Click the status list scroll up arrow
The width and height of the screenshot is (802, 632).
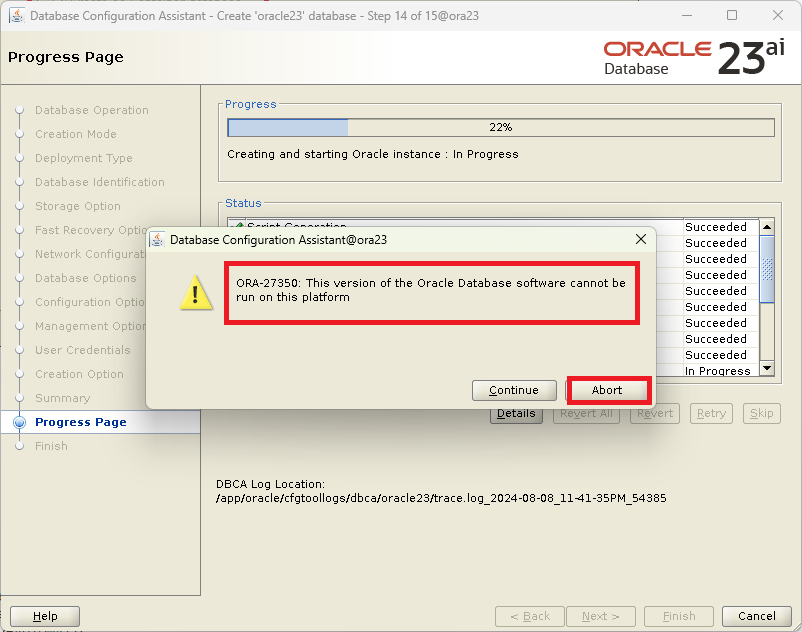pyautogui.click(x=767, y=227)
